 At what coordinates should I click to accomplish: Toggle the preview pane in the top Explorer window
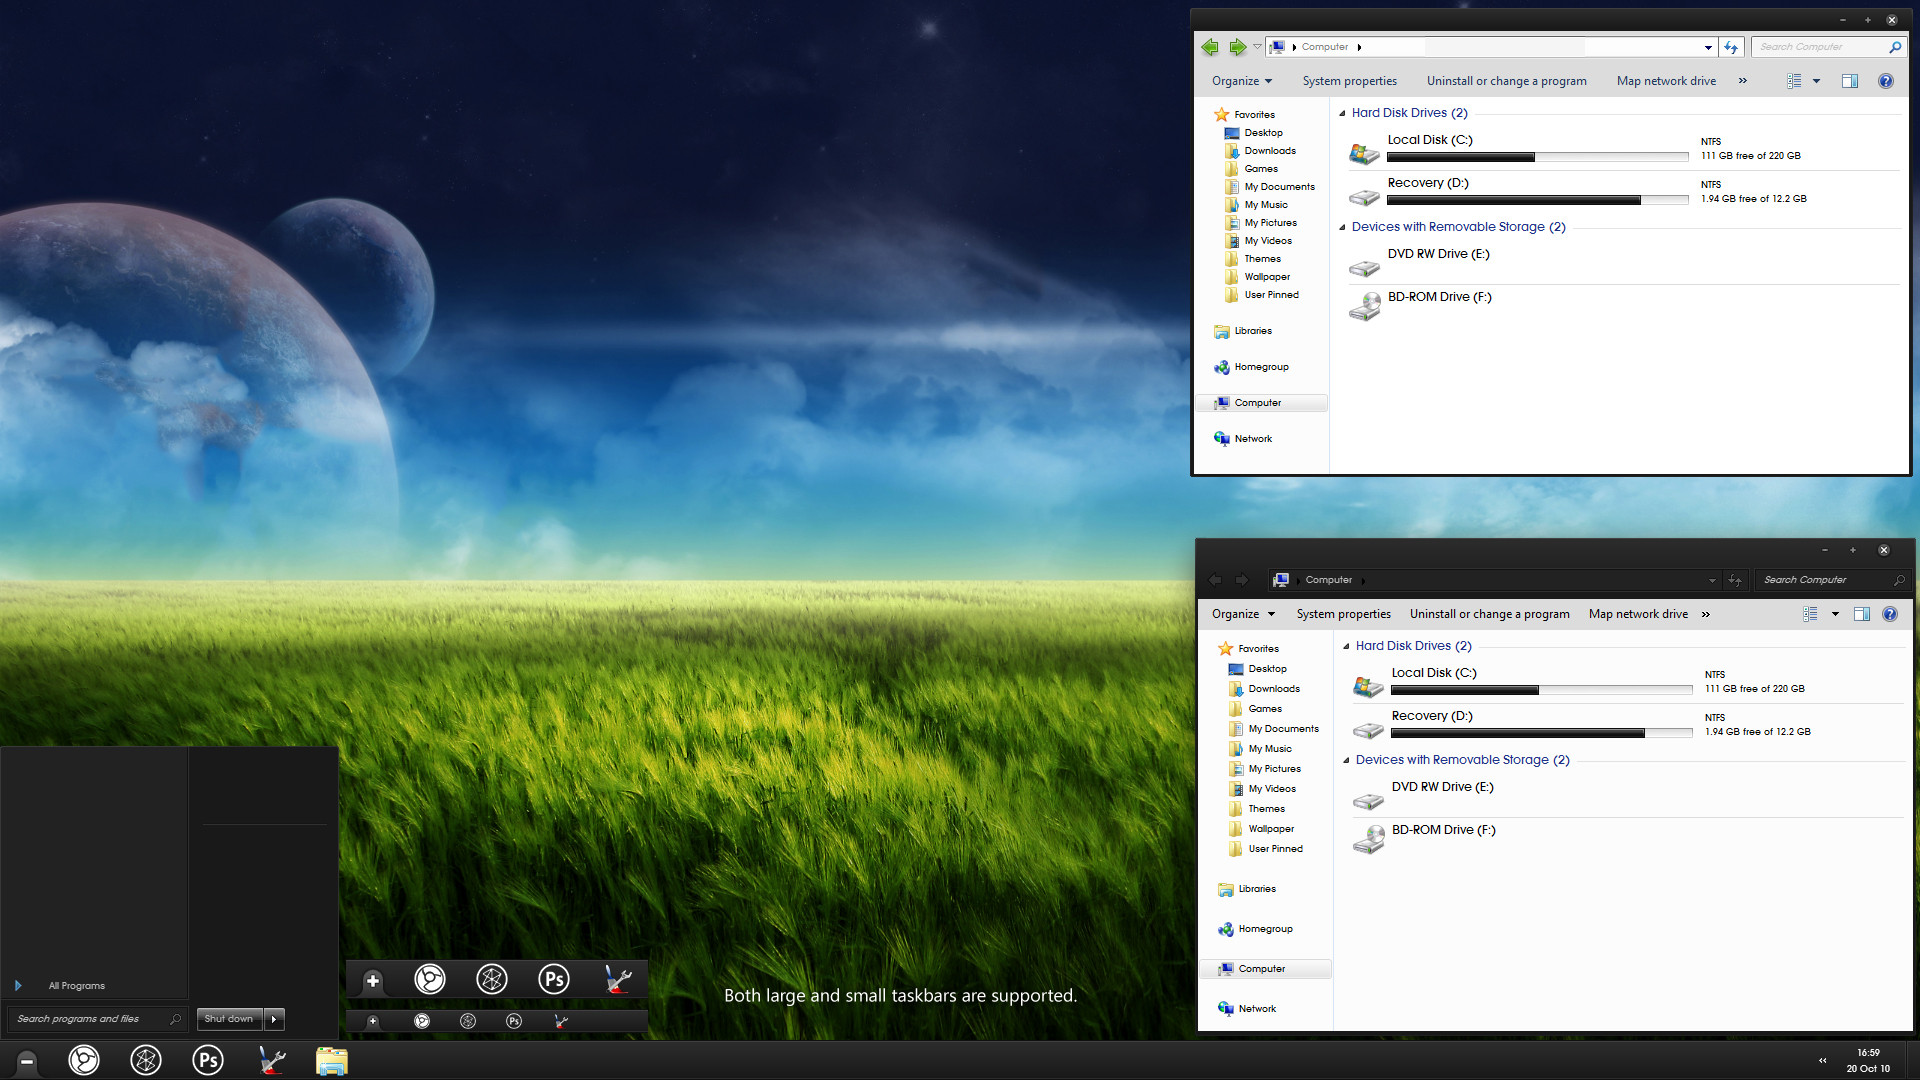(1850, 81)
